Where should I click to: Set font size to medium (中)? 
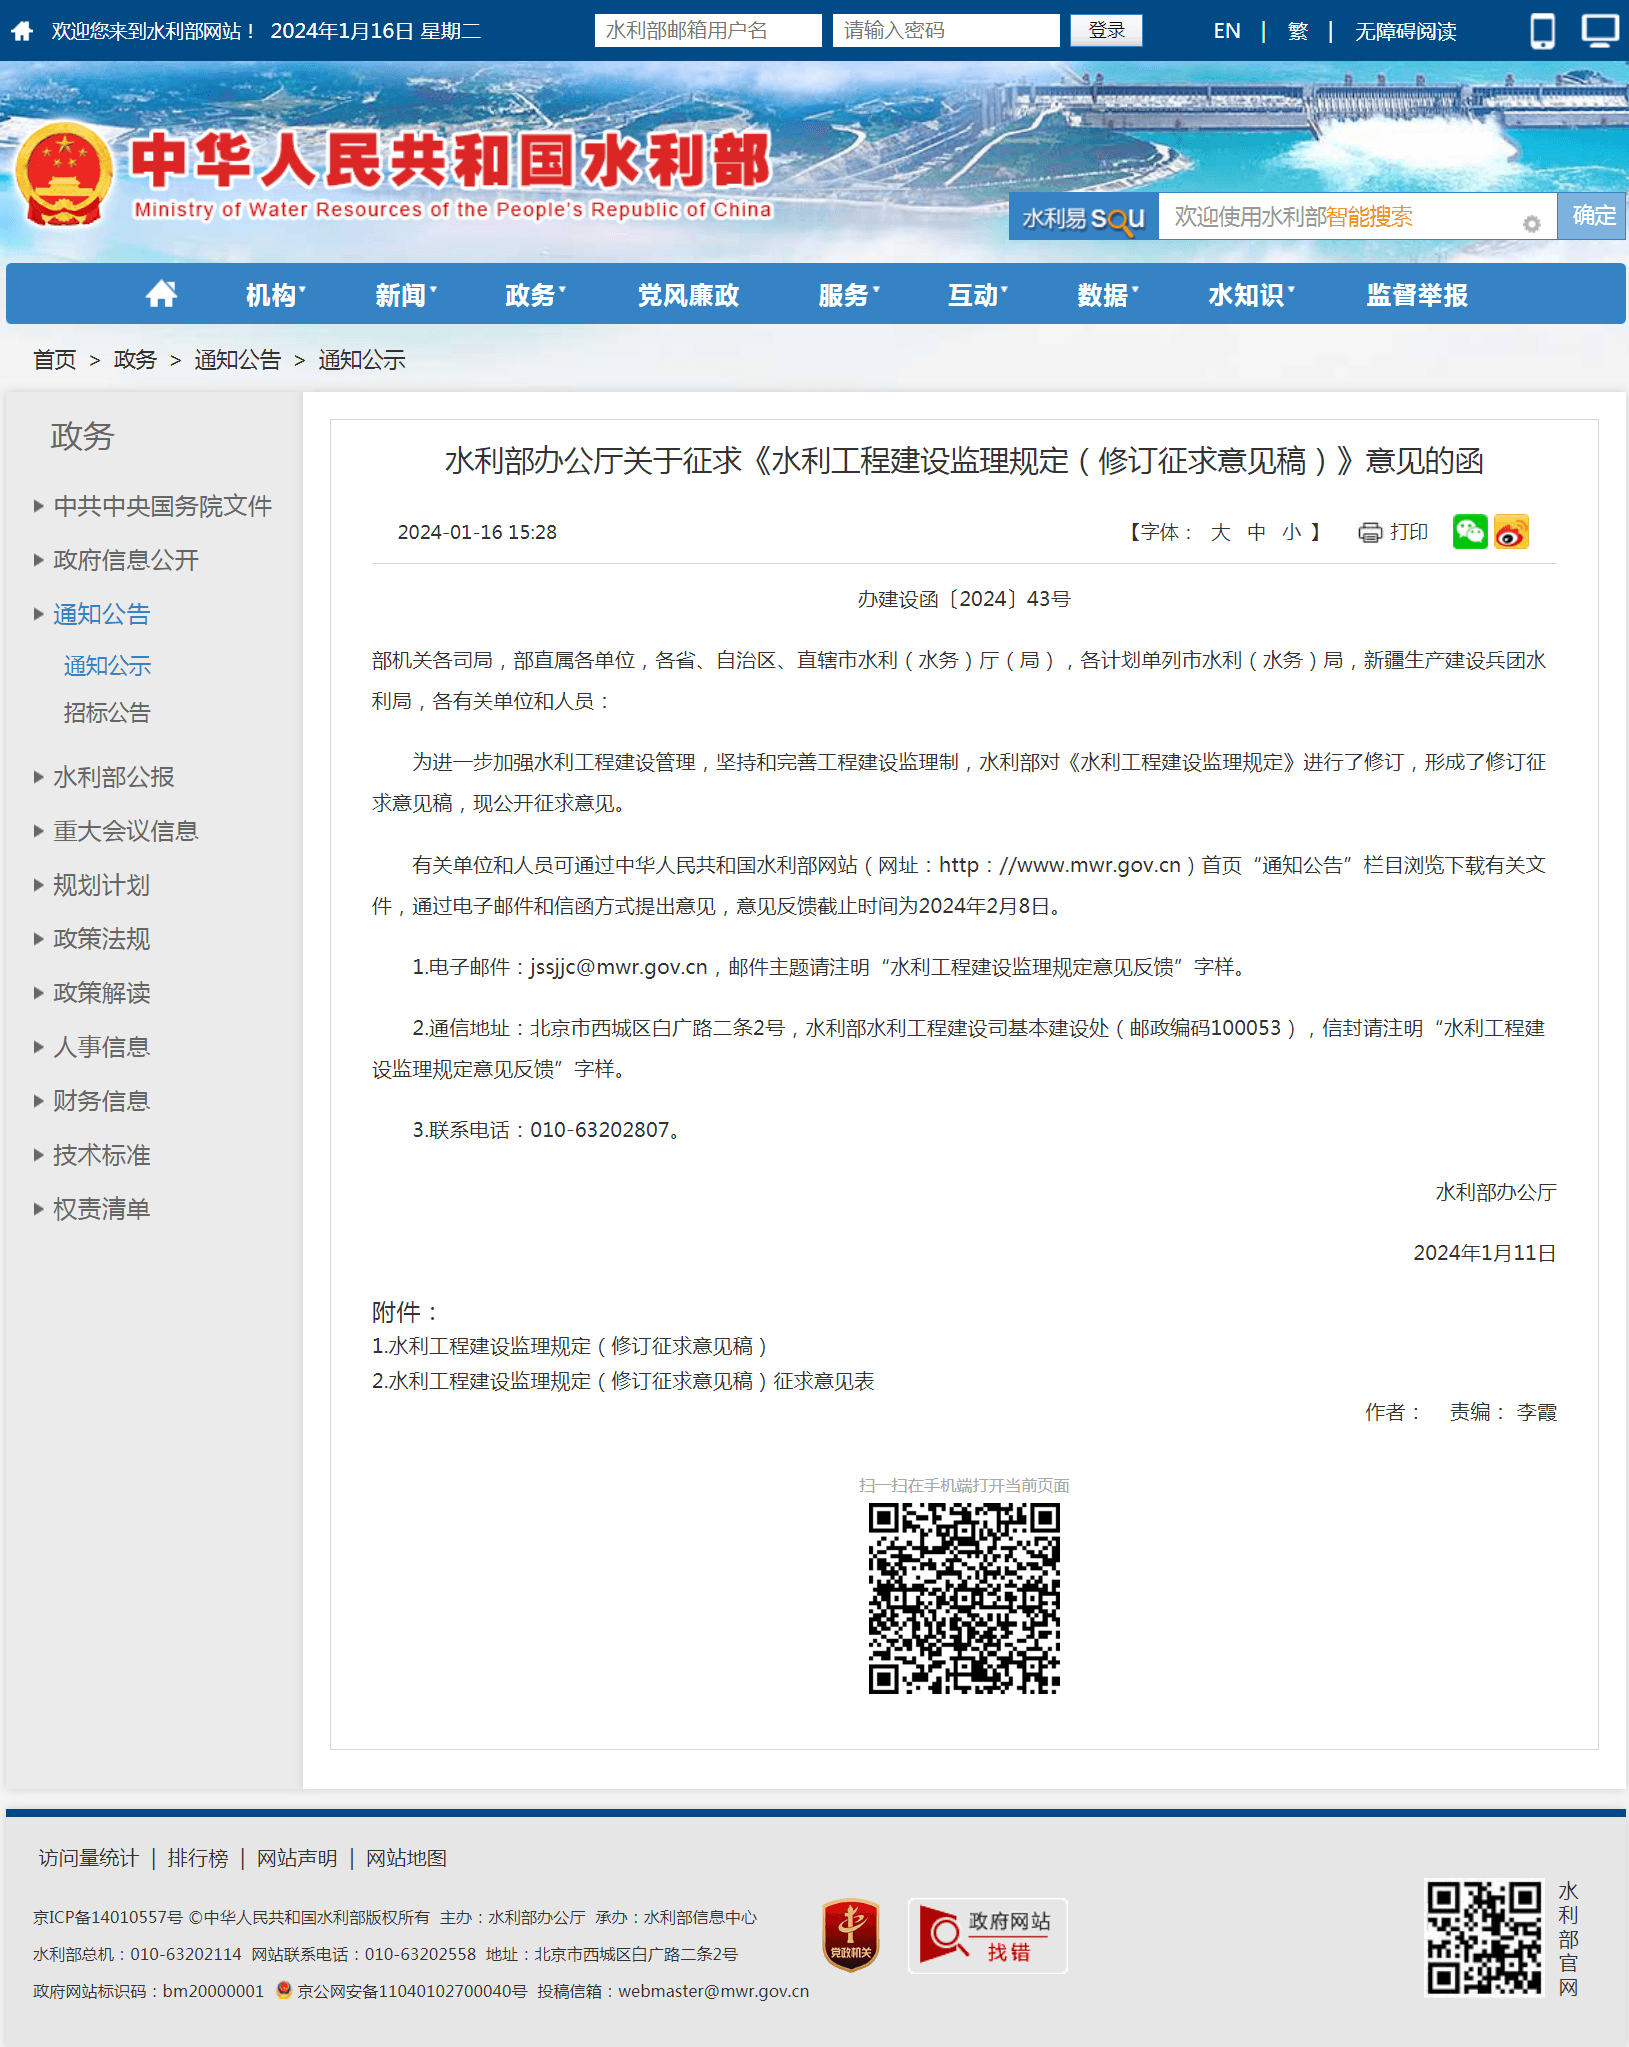[x=1256, y=532]
